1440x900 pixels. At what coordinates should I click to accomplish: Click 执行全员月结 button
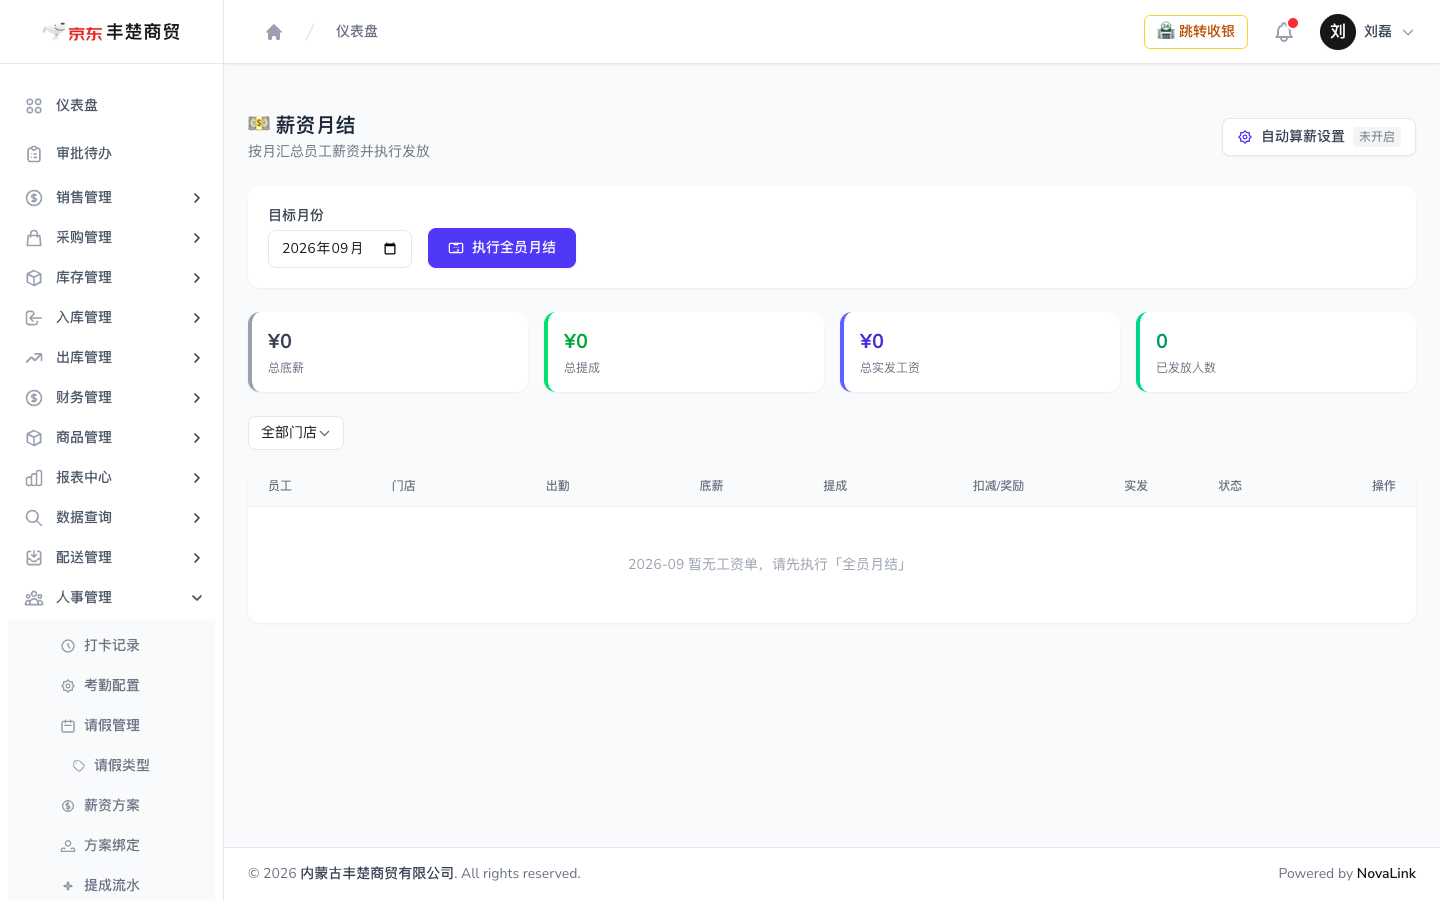tap(502, 248)
